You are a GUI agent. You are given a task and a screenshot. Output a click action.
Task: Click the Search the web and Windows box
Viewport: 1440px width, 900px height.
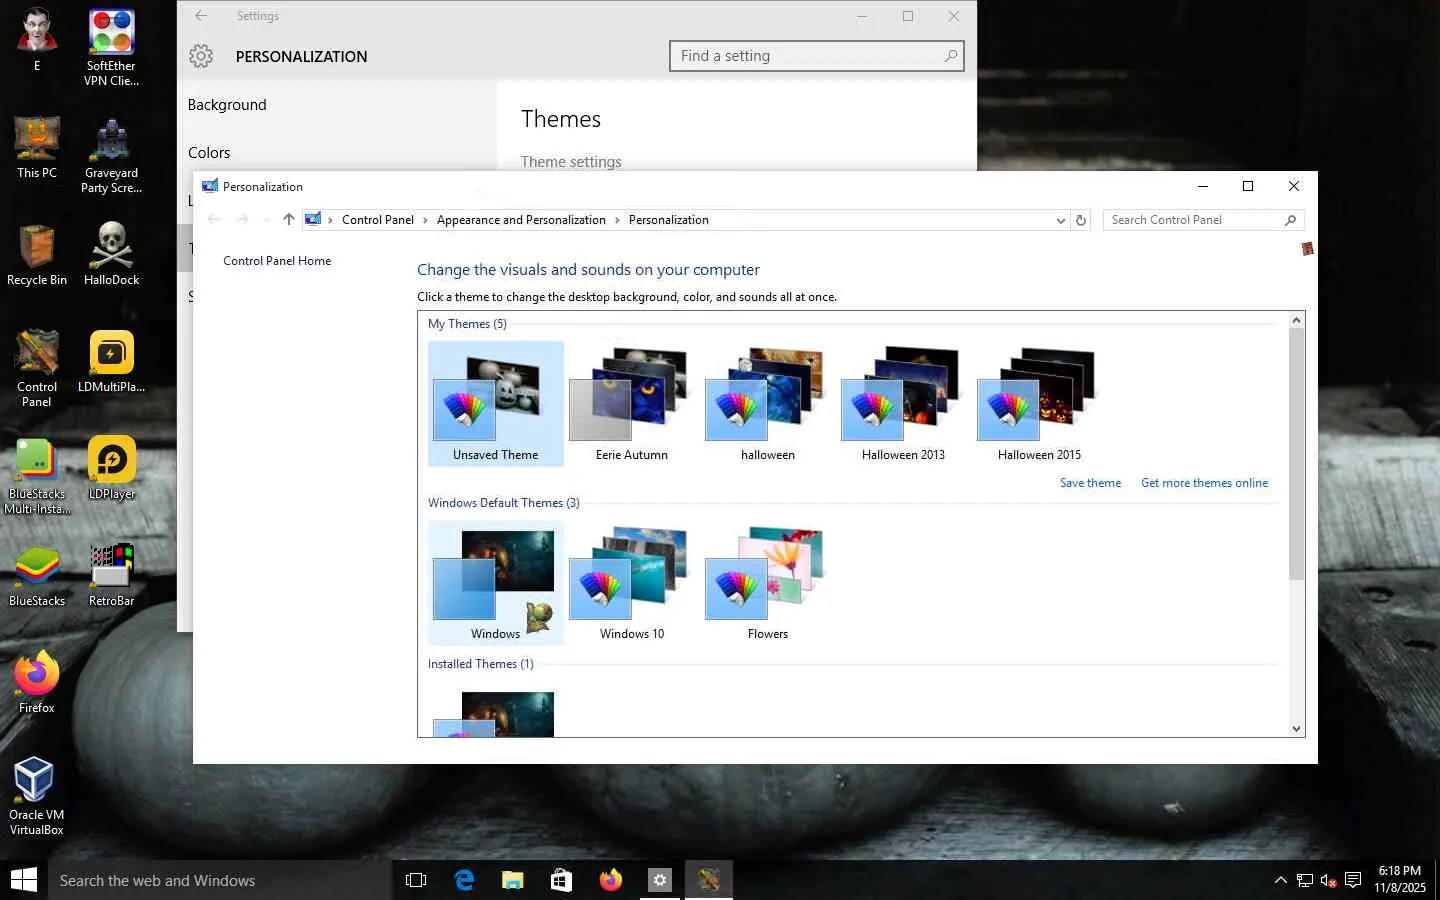point(220,880)
